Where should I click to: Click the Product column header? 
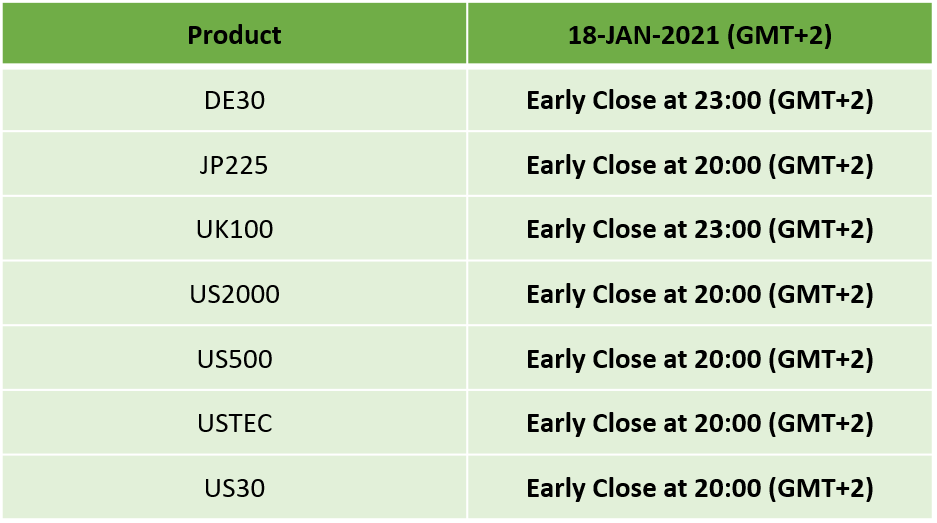[x=234, y=33]
